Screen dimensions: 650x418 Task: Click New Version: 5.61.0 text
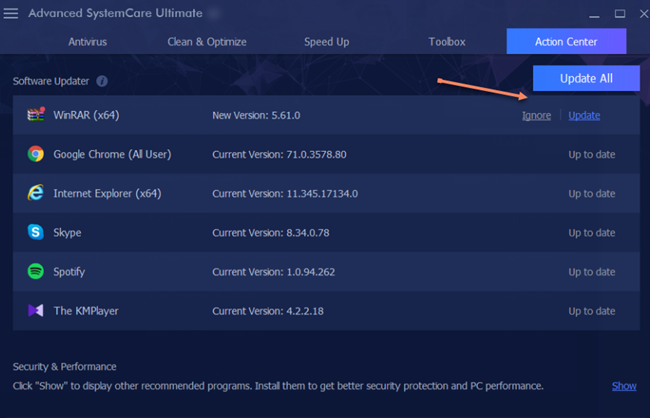[256, 115]
